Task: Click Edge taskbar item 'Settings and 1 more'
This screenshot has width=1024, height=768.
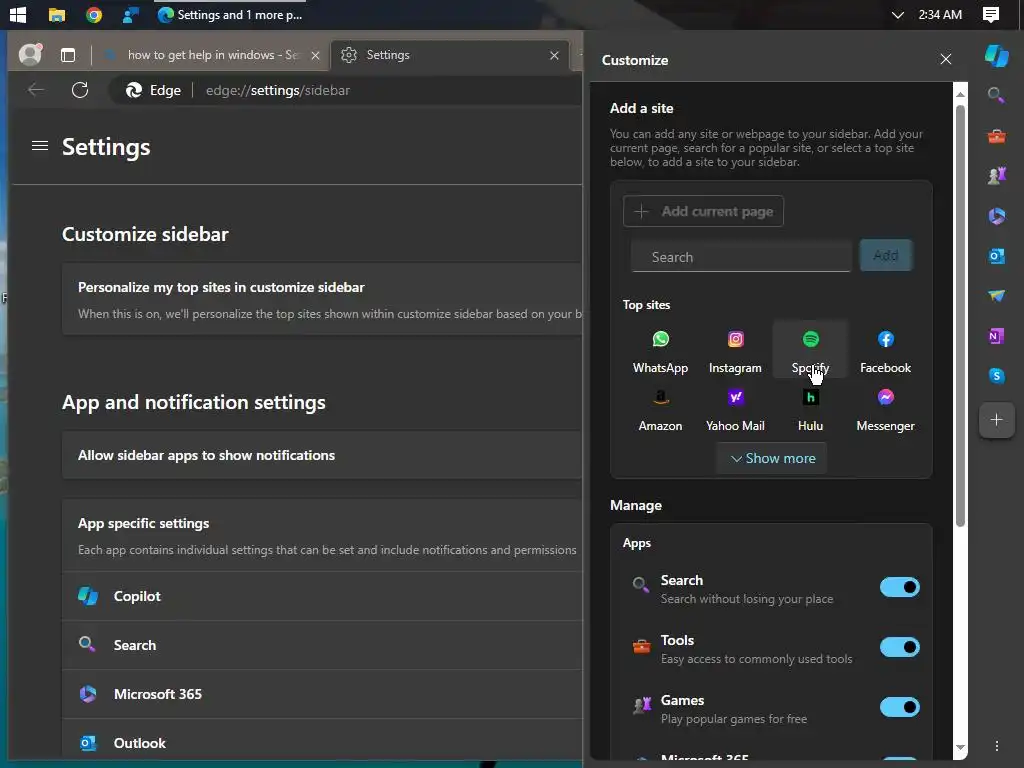Action: pos(231,14)
